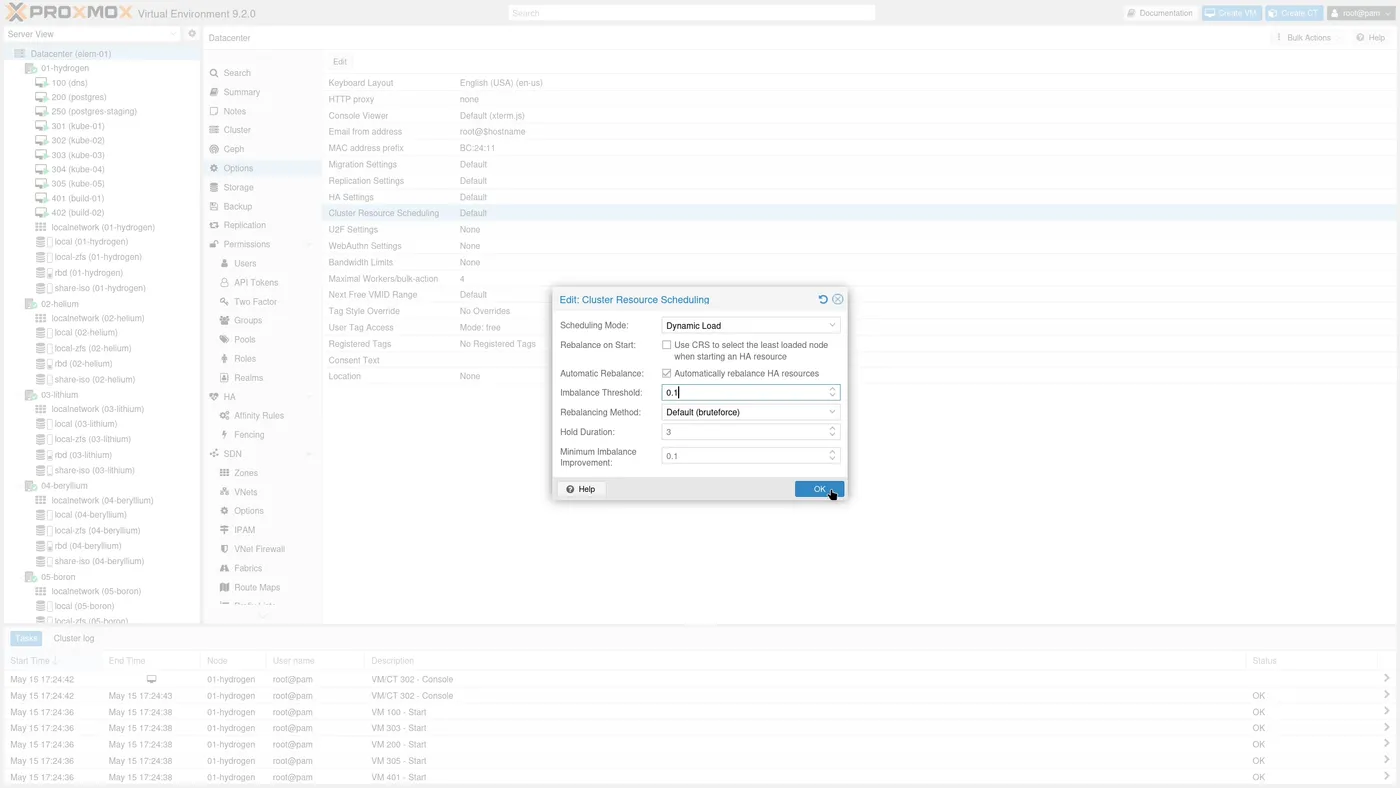Open Affinity Rules under HA
The image size is (1400, 788).
point(259,415)
